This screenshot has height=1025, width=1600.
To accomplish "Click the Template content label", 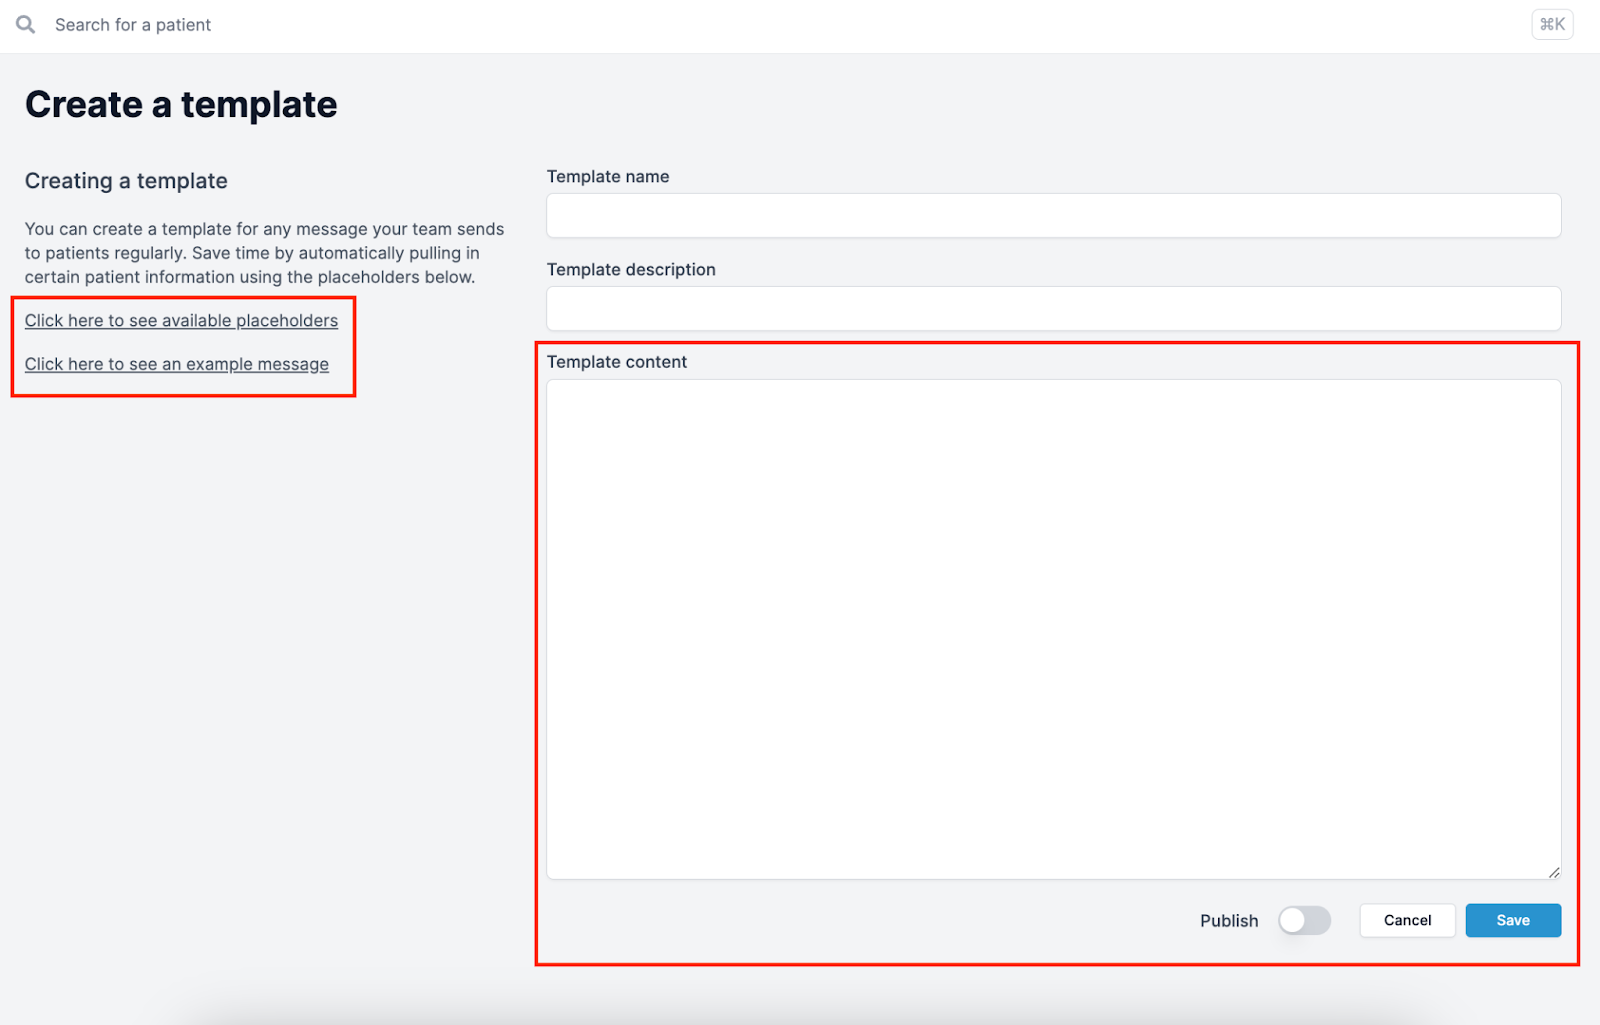I will 617,361.
